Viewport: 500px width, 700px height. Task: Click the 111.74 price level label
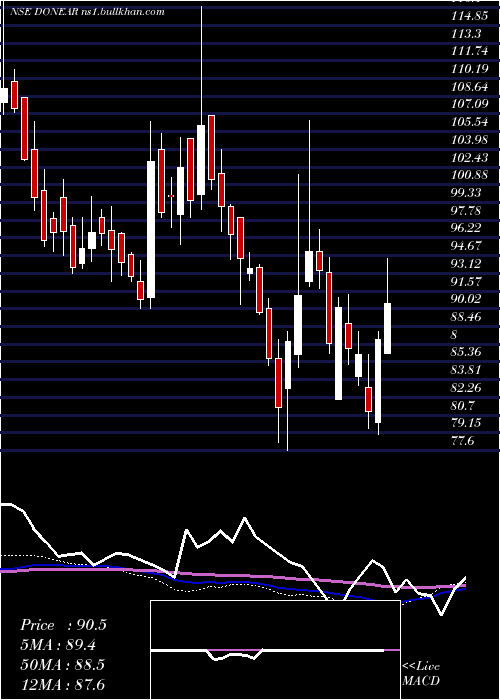coord(469,51)
